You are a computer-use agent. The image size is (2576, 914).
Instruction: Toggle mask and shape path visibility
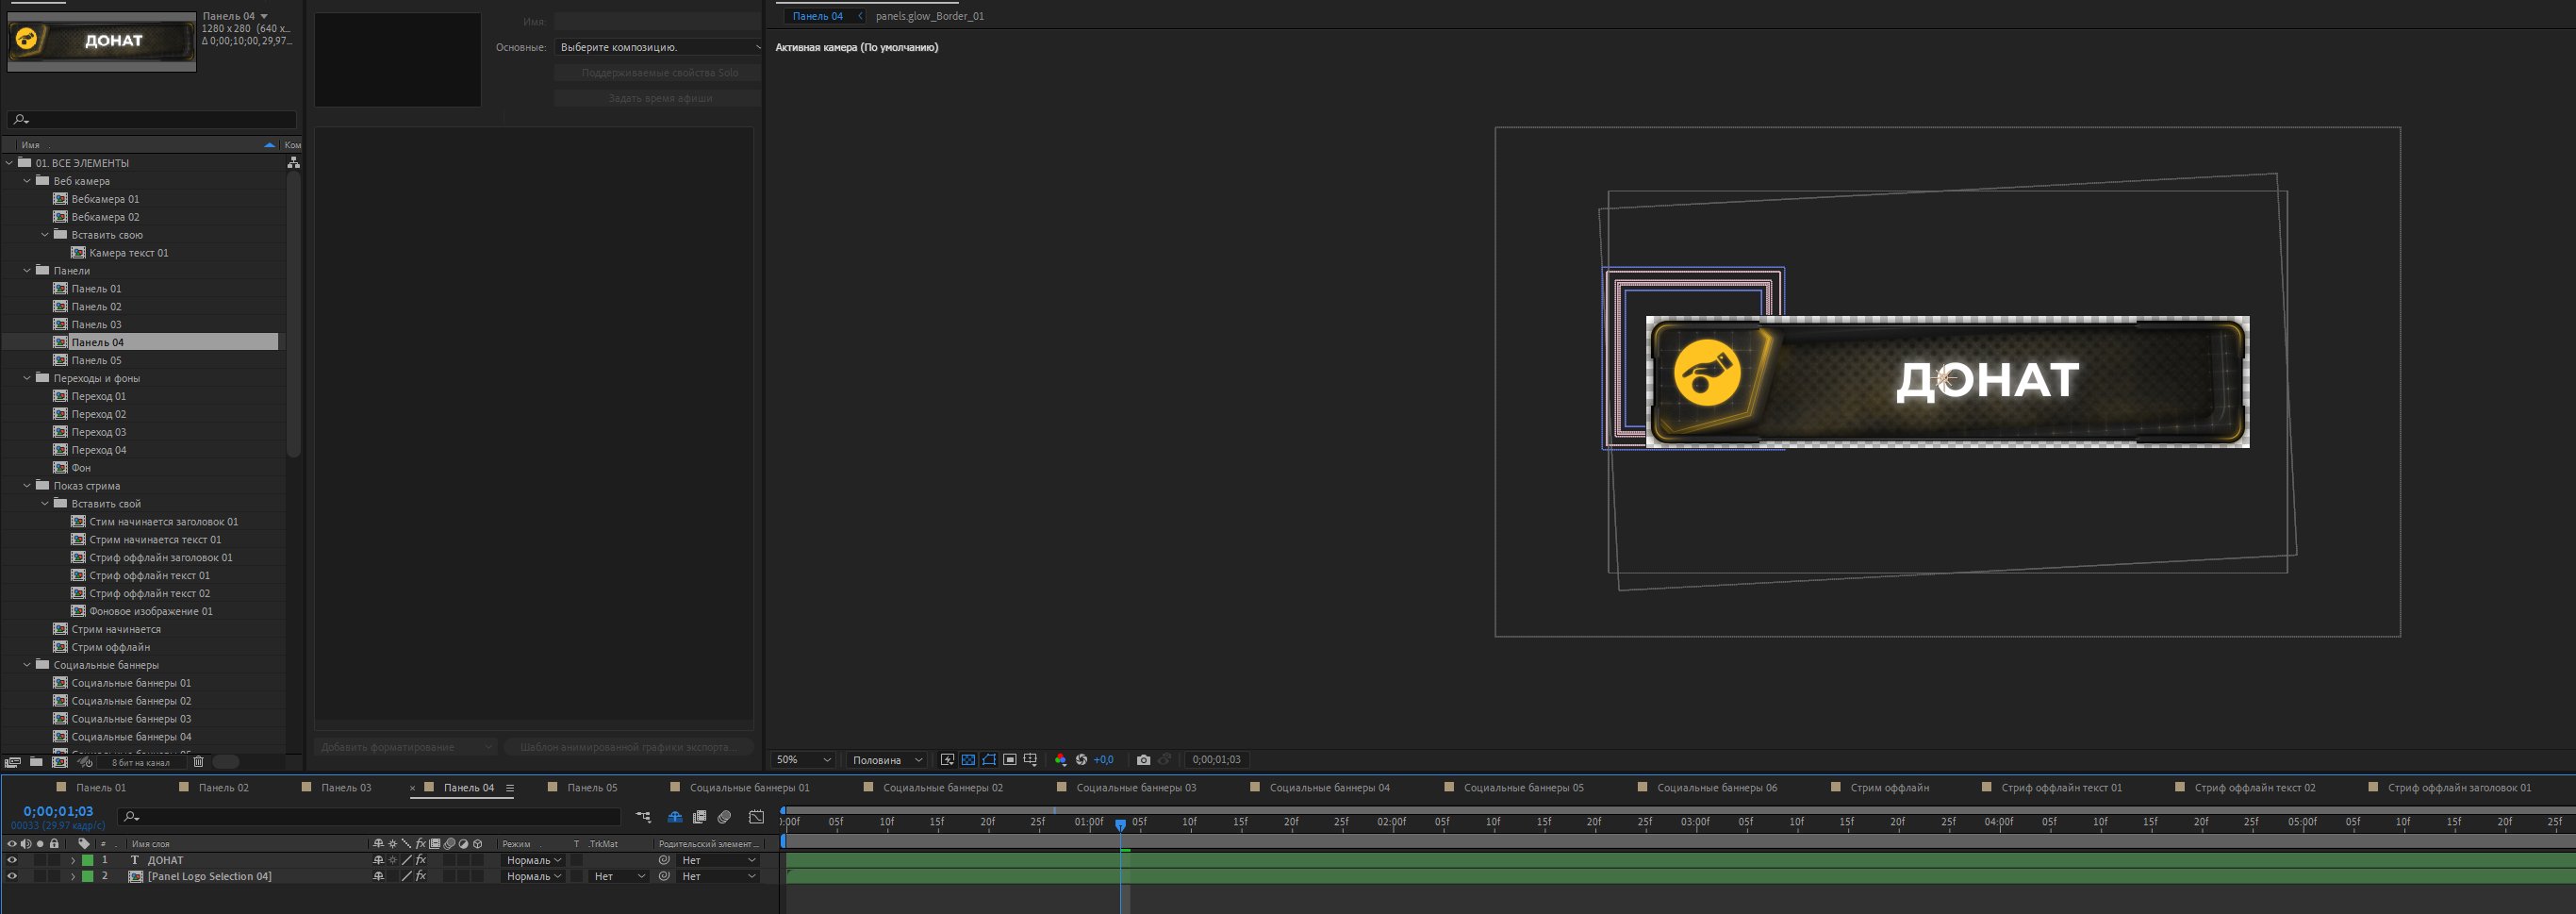click(989, 760)
